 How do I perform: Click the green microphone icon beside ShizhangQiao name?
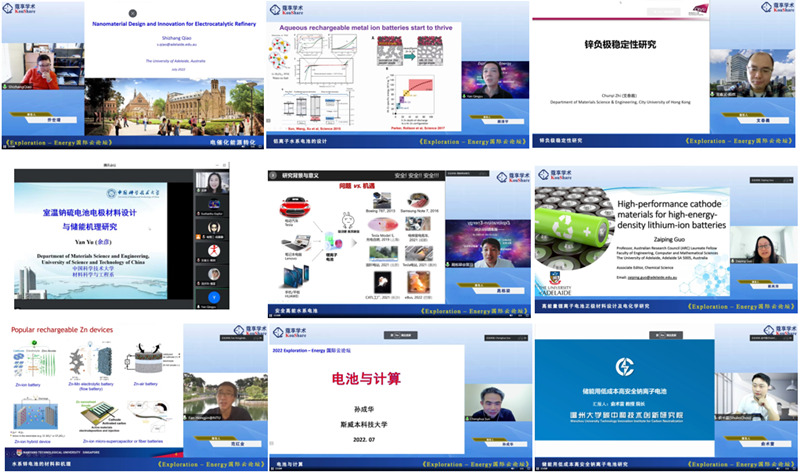click(7, 88)
